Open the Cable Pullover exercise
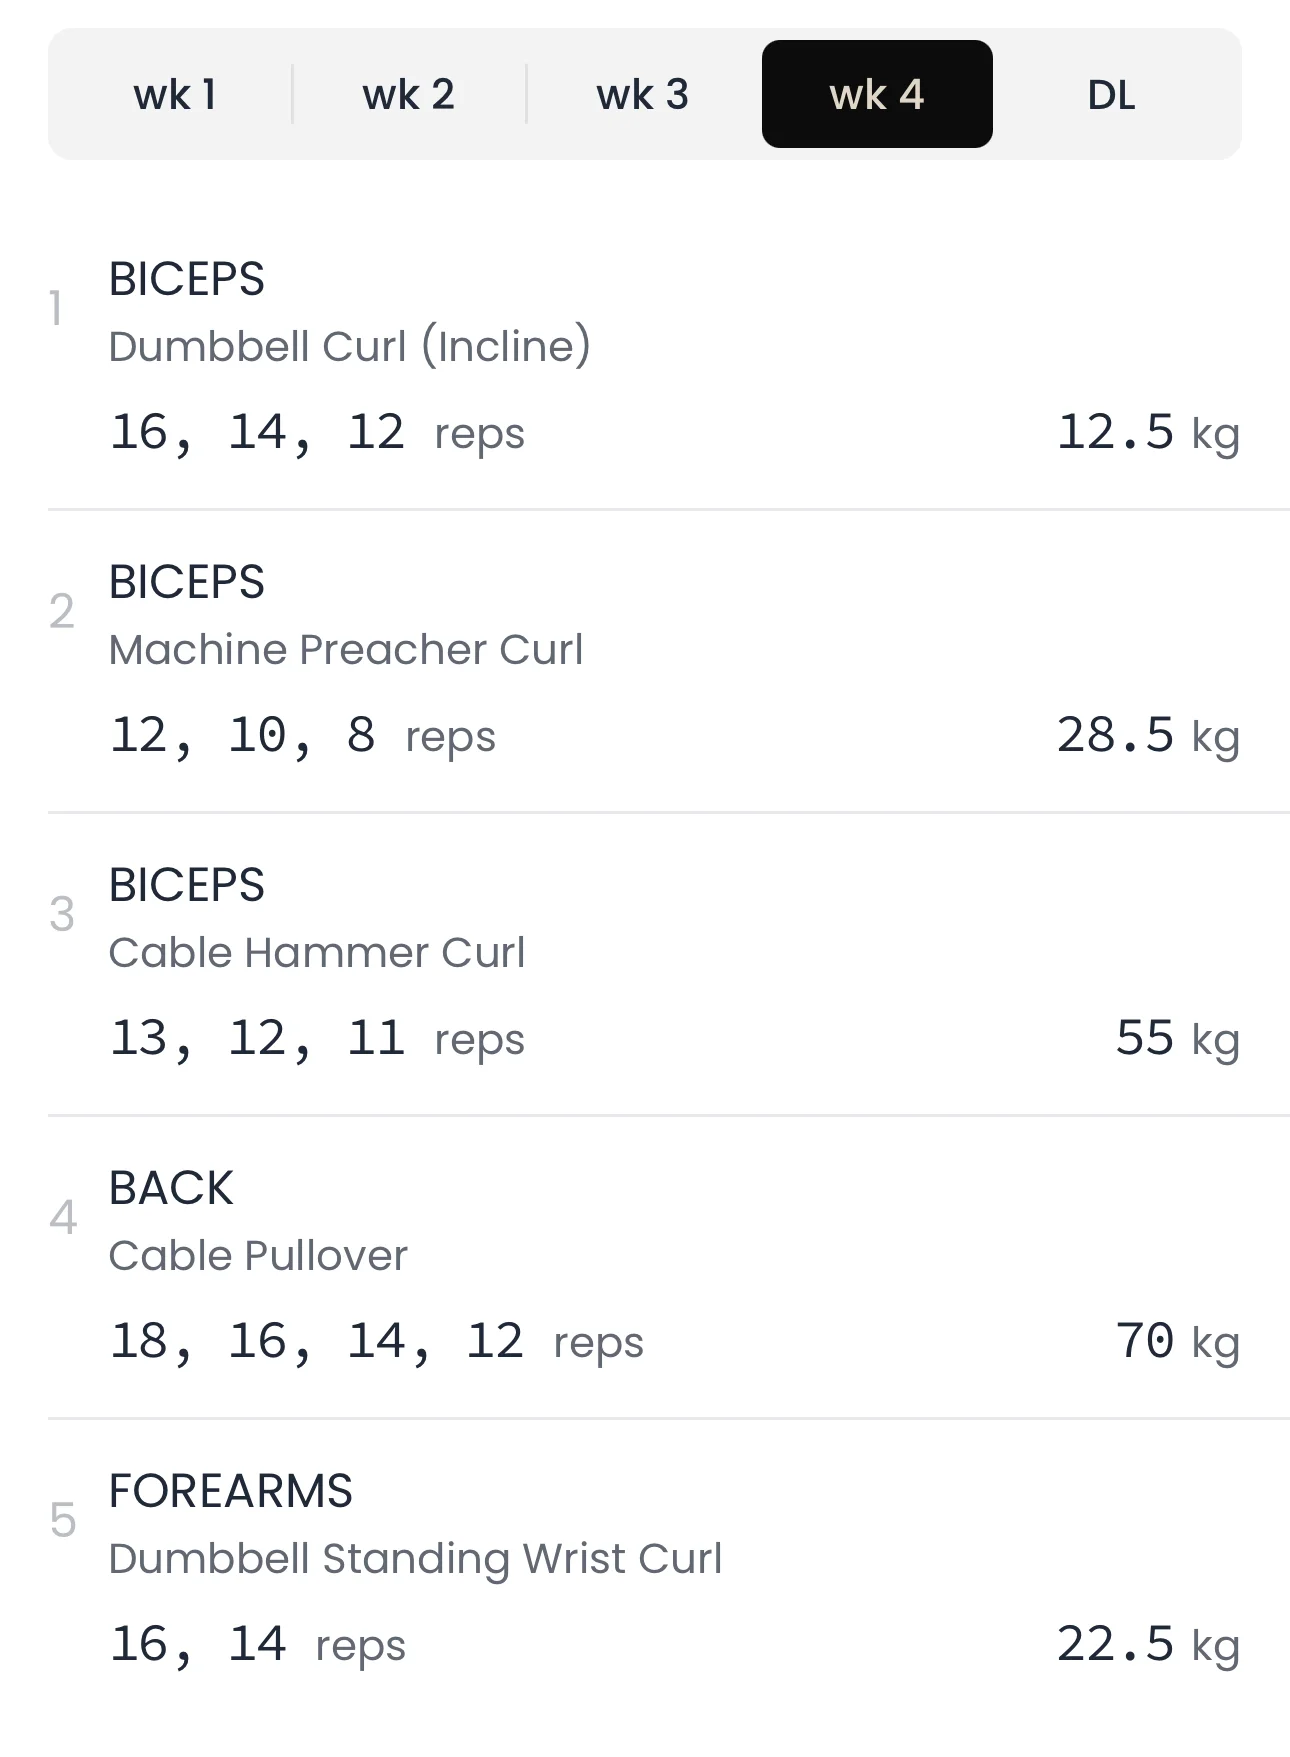Screen dimensions: 1290x1757 (258, 1256)
